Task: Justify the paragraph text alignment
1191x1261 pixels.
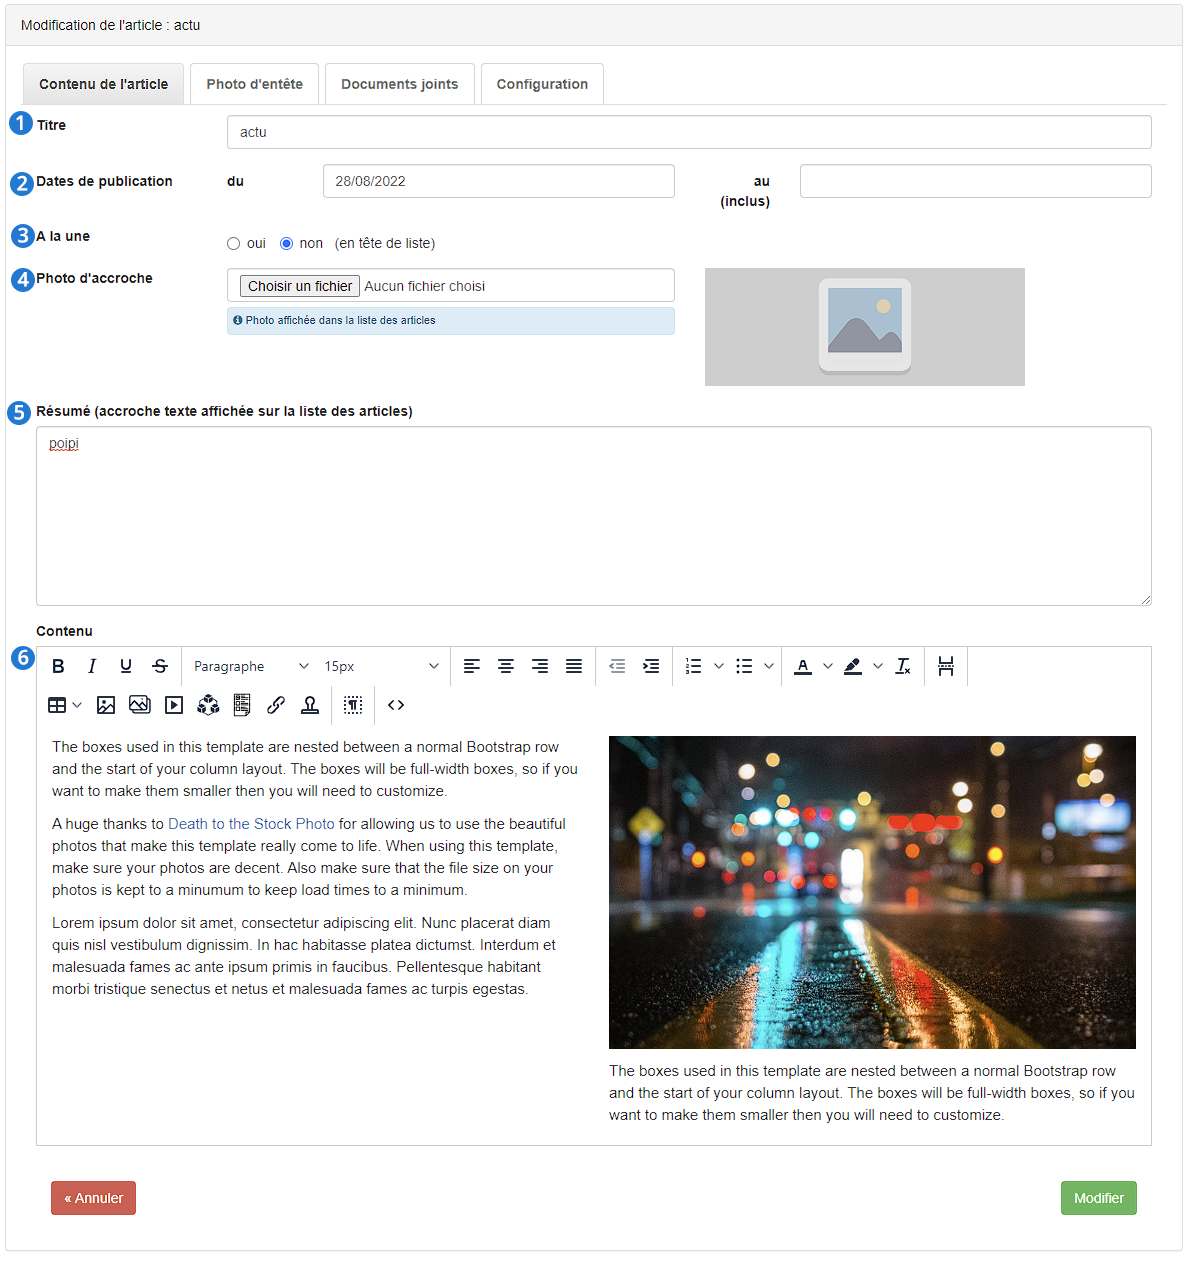Action: pos(574,666)
